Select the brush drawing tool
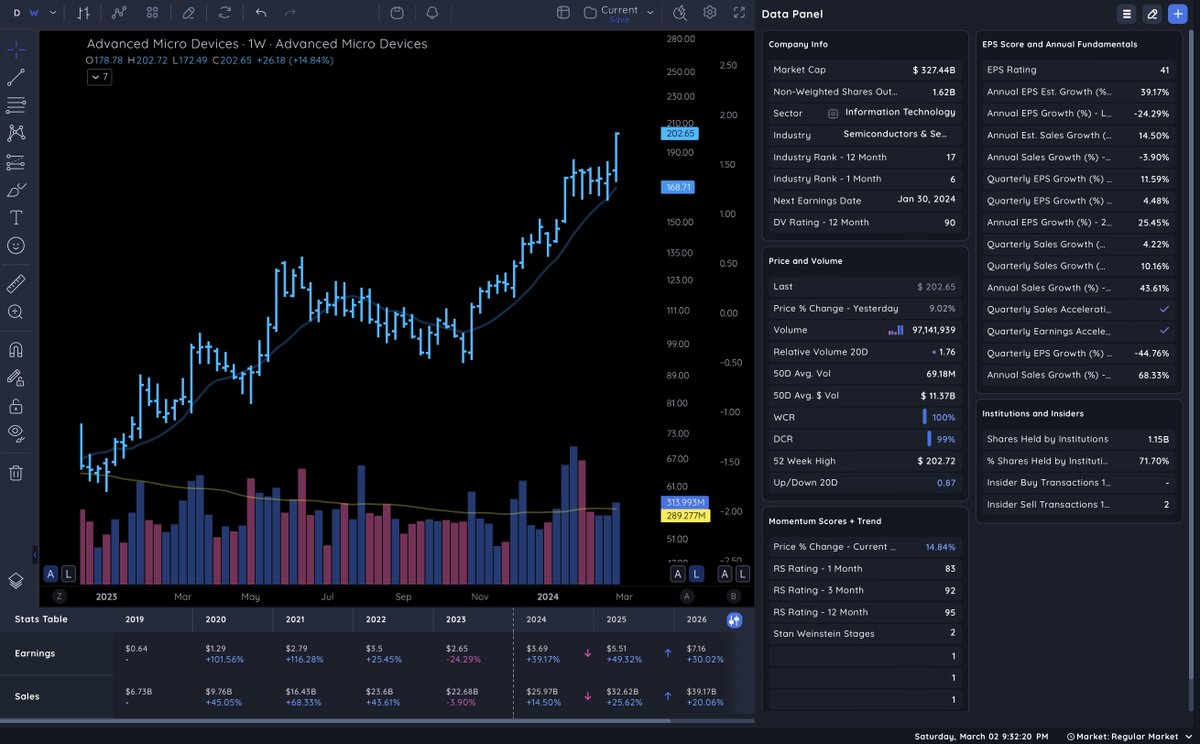This screenshot has height=744, width=1200. 16,189
